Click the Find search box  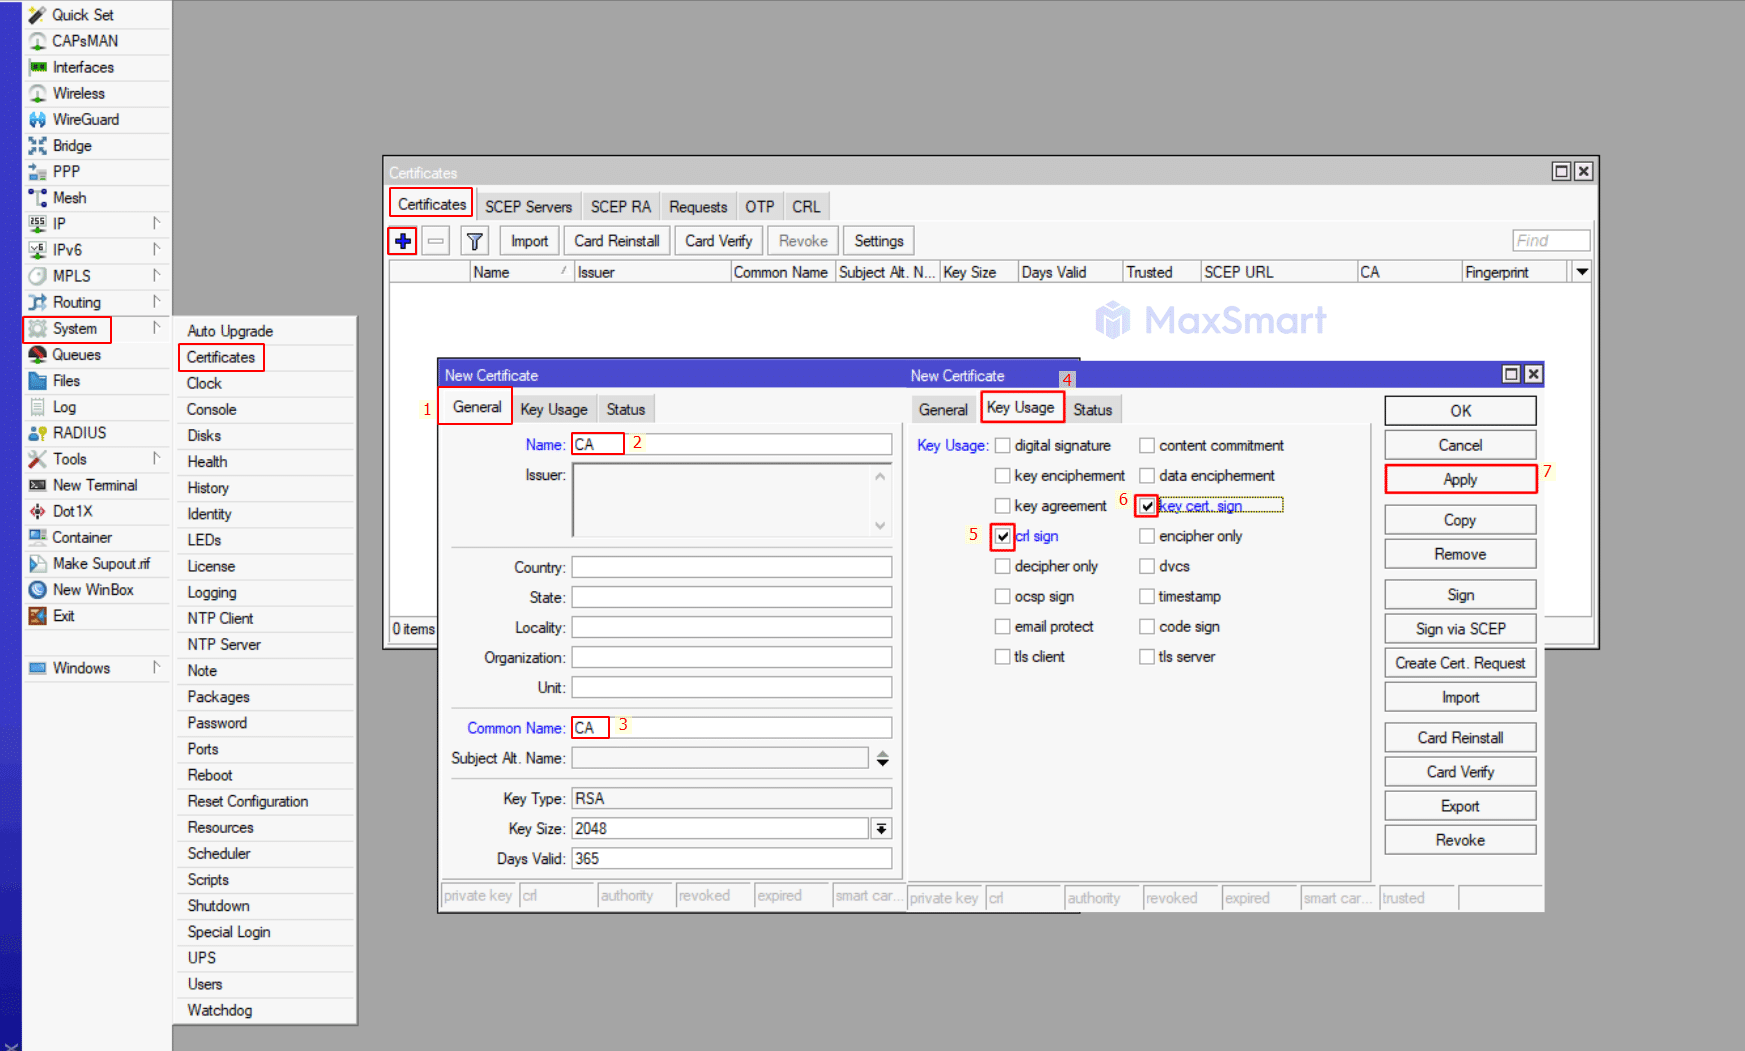1550,241
